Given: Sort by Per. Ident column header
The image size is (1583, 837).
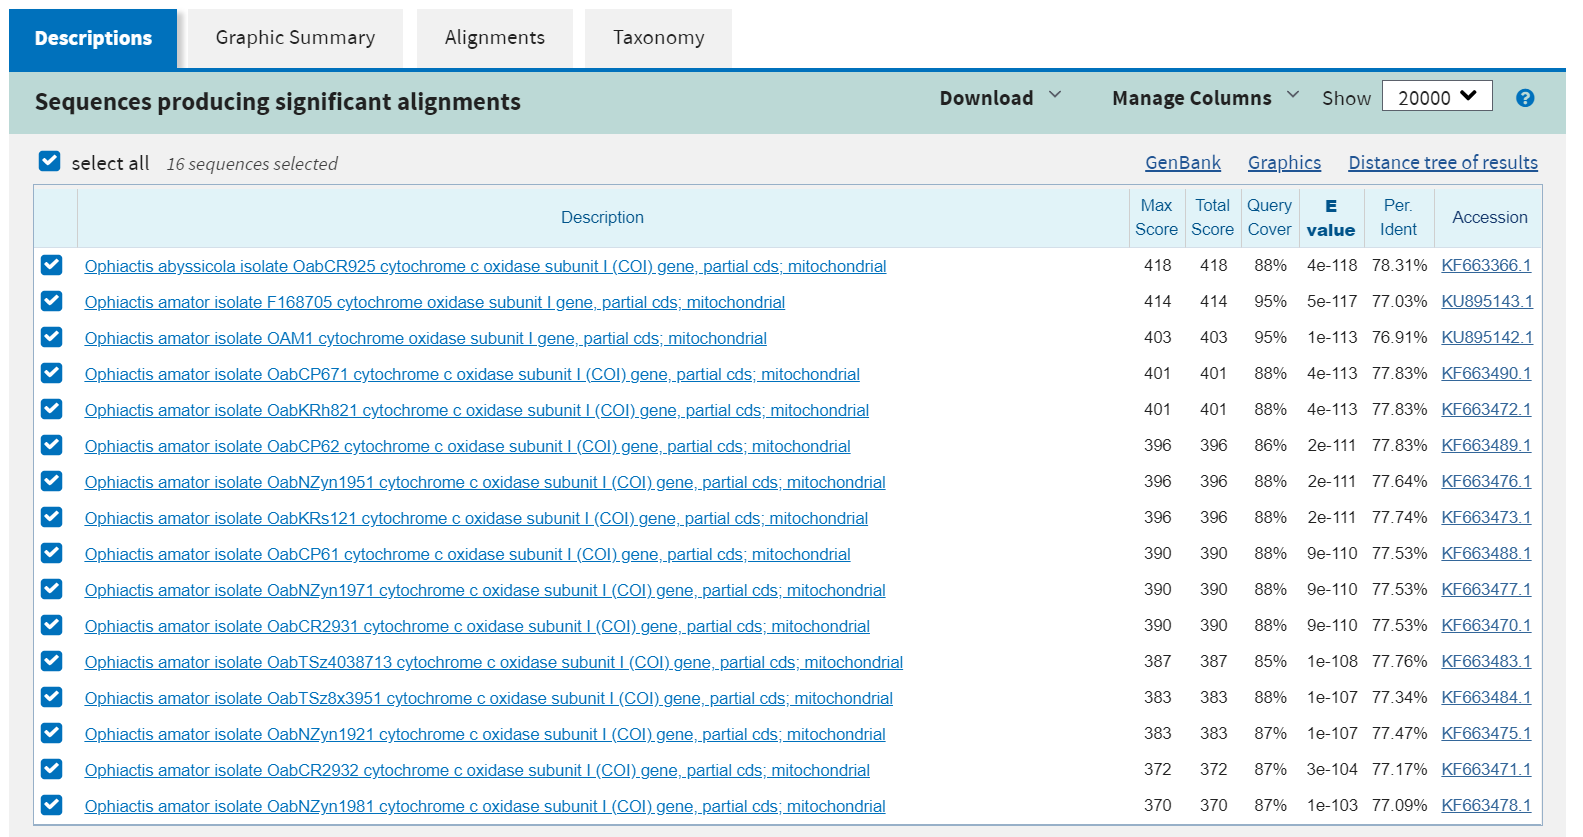Looking at the screenshot, I should (1398, 217).
